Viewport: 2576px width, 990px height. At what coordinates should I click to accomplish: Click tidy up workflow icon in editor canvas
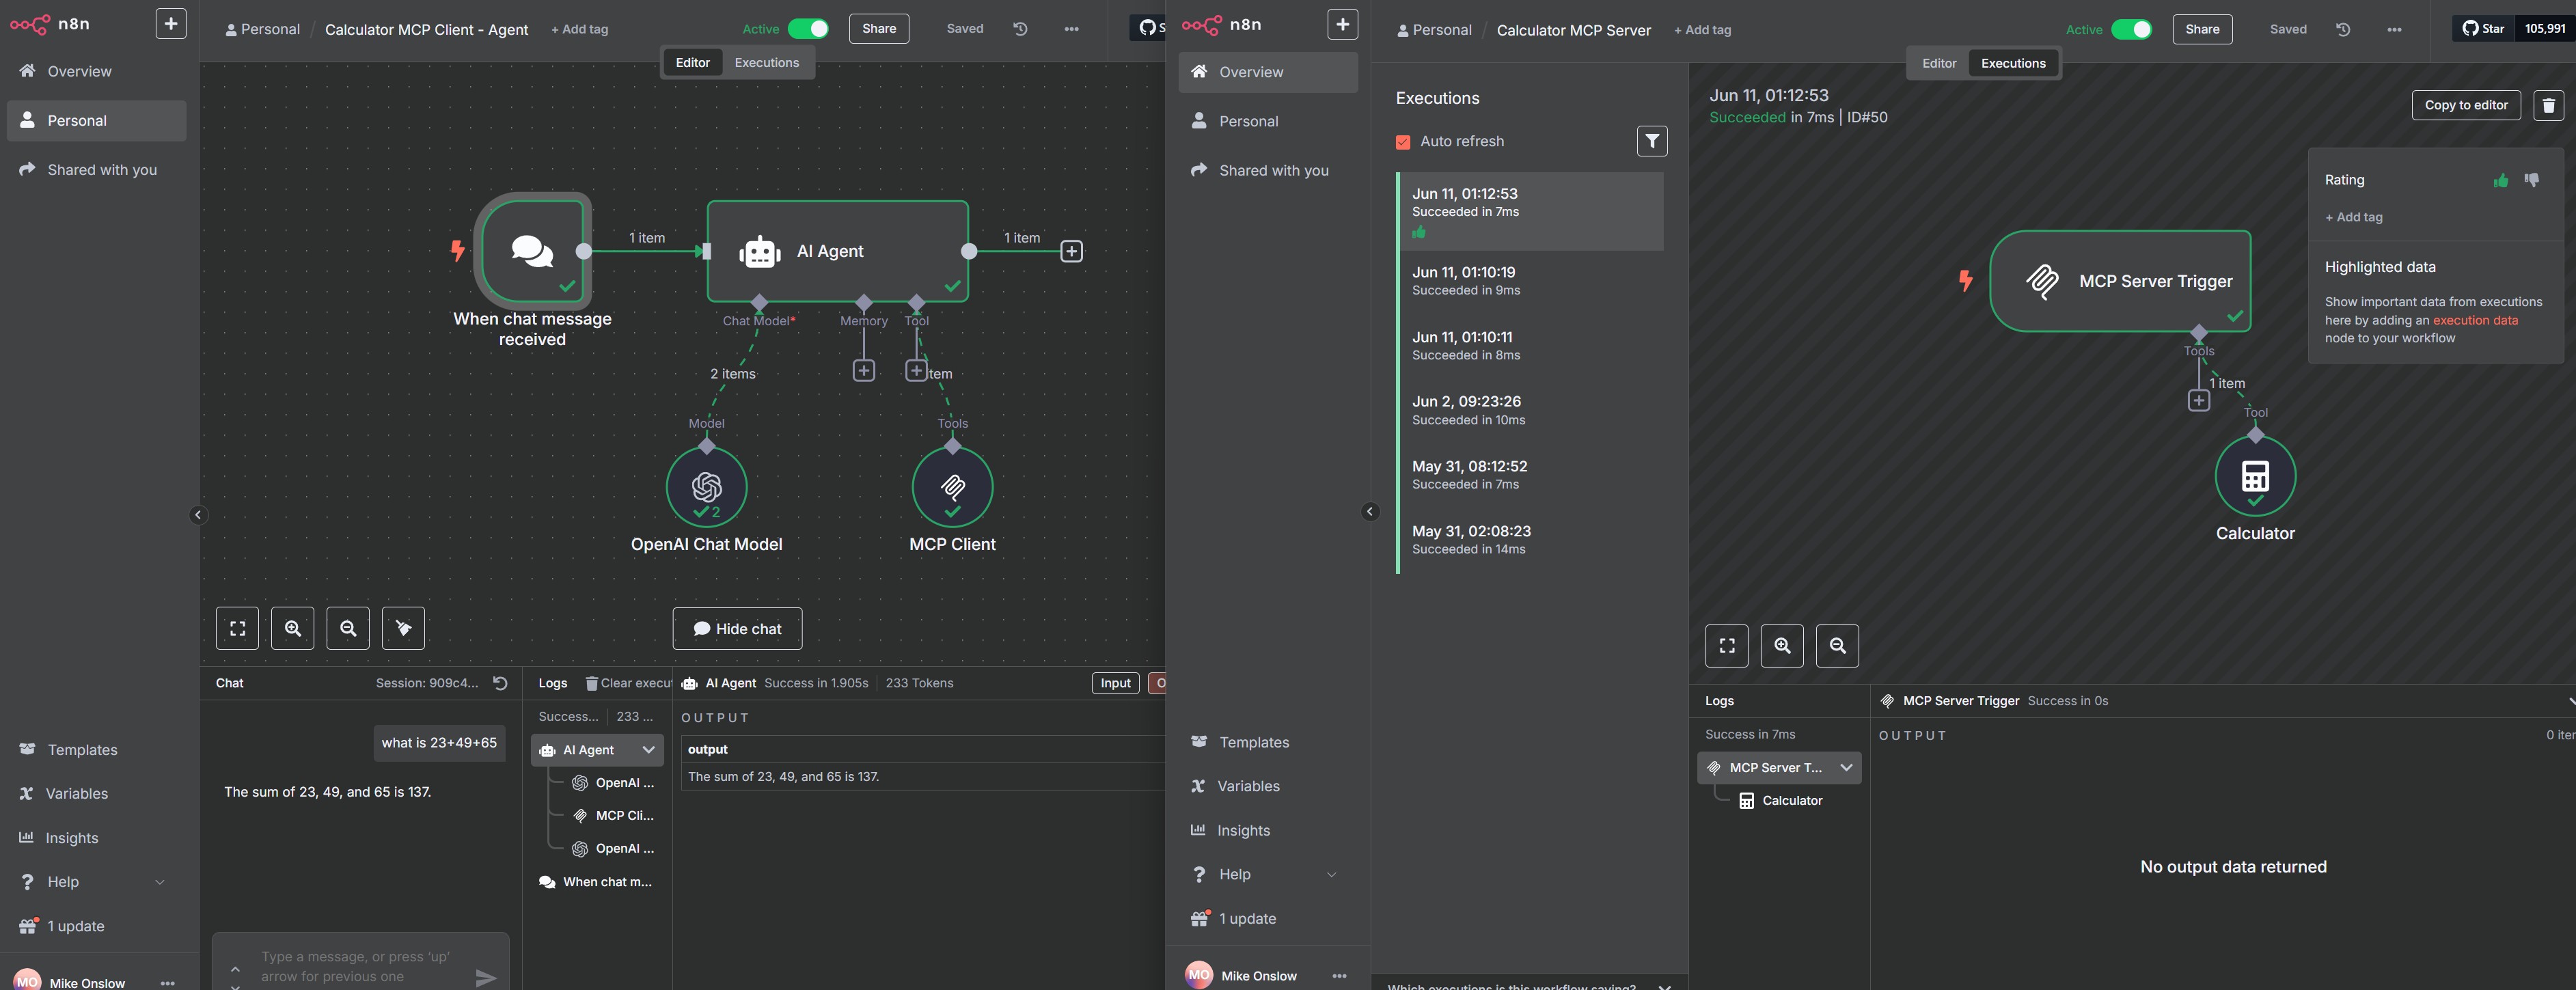pos(403,628)
